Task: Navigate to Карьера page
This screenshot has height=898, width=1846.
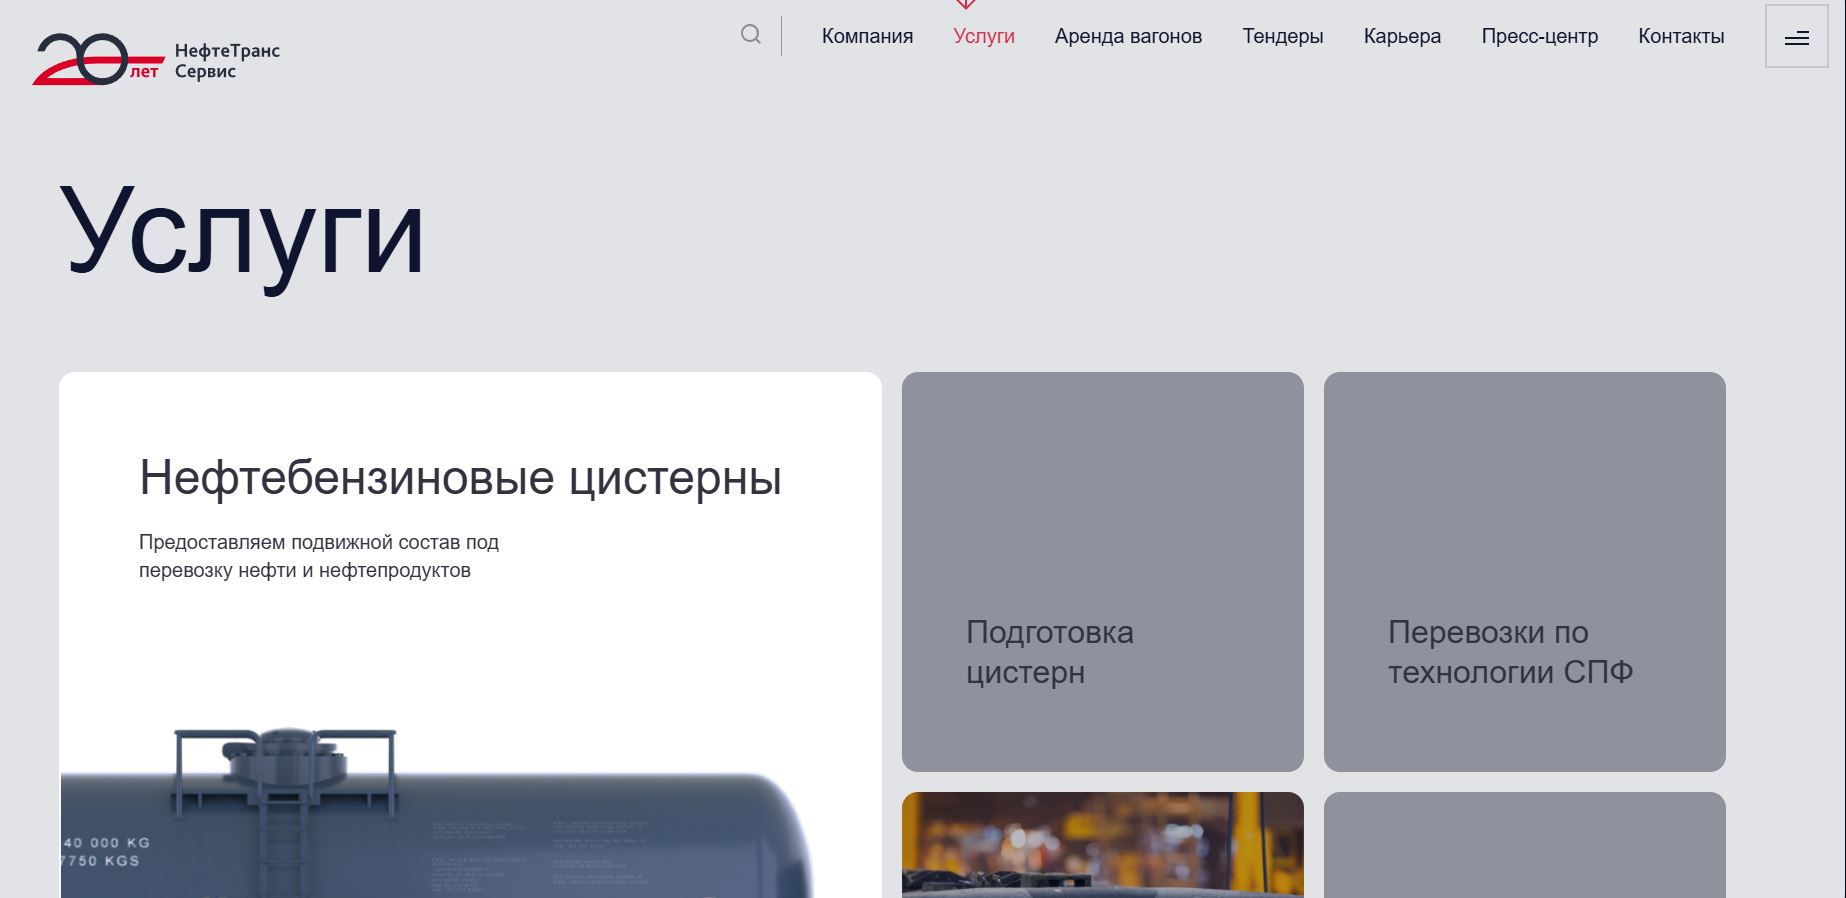Action: pyautogui.click(x=1402, y=36)
